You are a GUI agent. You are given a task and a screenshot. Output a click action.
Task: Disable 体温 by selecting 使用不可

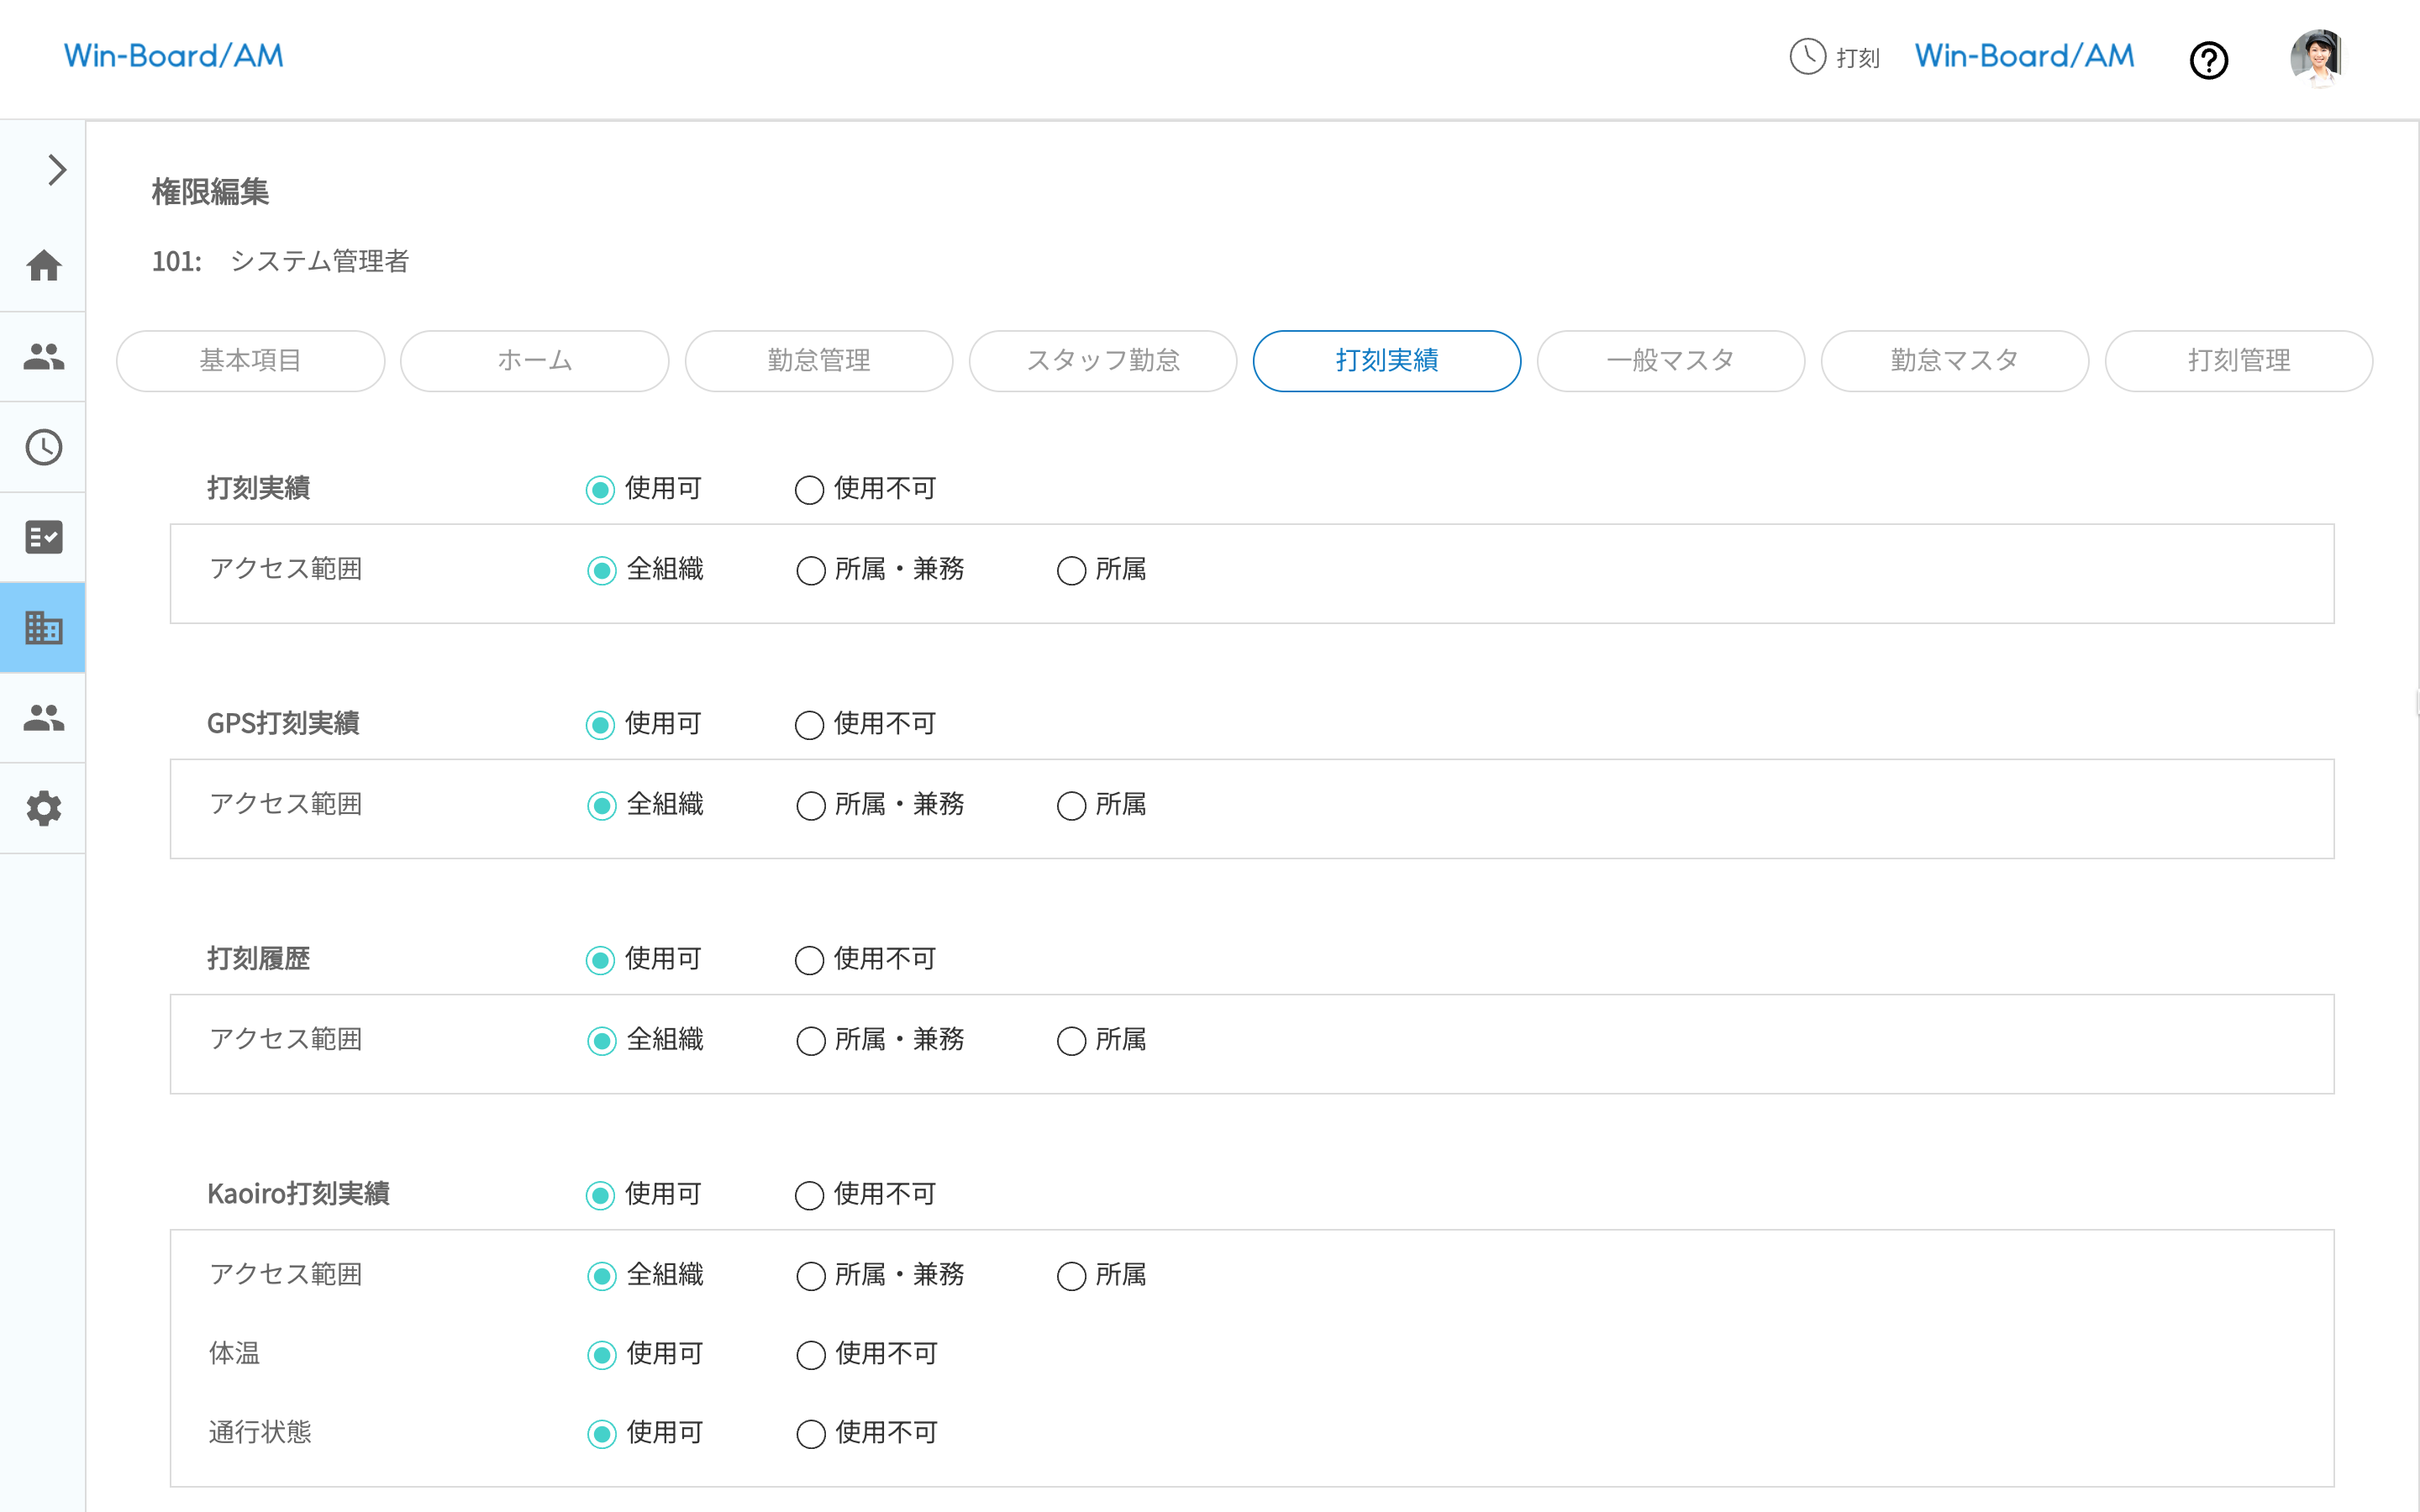tap(811, 1355)
